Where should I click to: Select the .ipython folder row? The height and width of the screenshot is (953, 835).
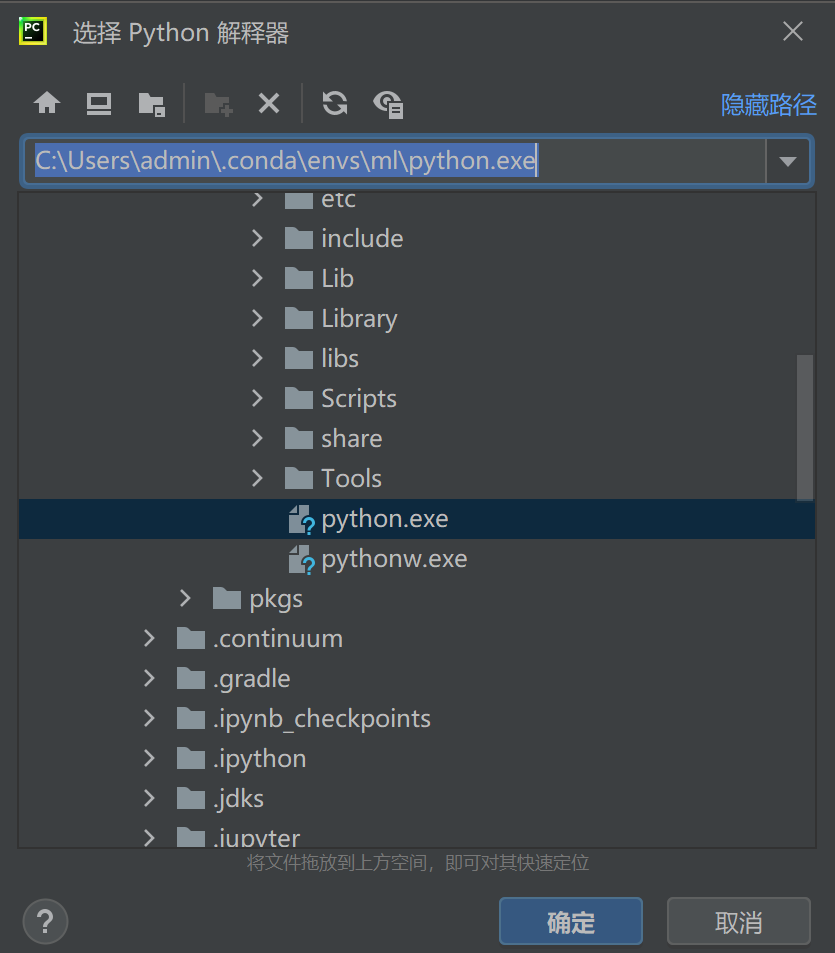[417, 759]
